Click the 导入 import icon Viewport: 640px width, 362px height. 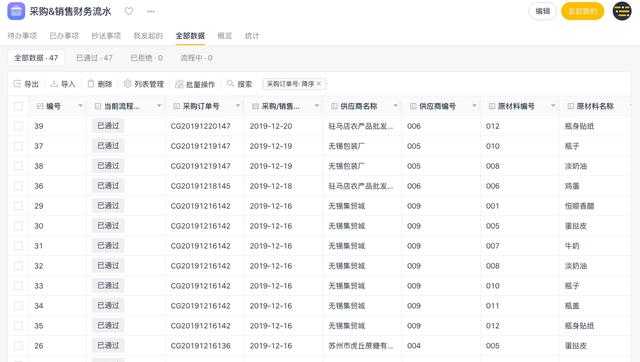point(54,84)
